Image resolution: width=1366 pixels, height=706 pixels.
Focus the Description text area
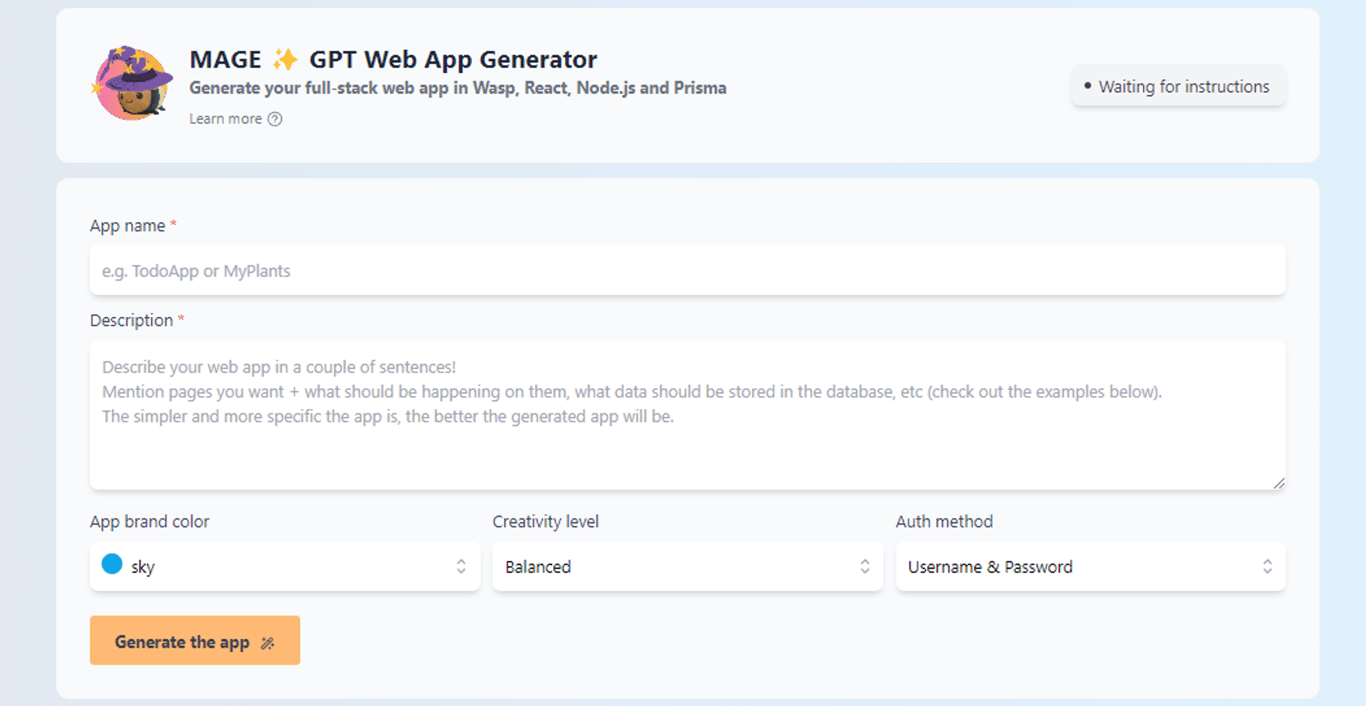tap(687, 415)
